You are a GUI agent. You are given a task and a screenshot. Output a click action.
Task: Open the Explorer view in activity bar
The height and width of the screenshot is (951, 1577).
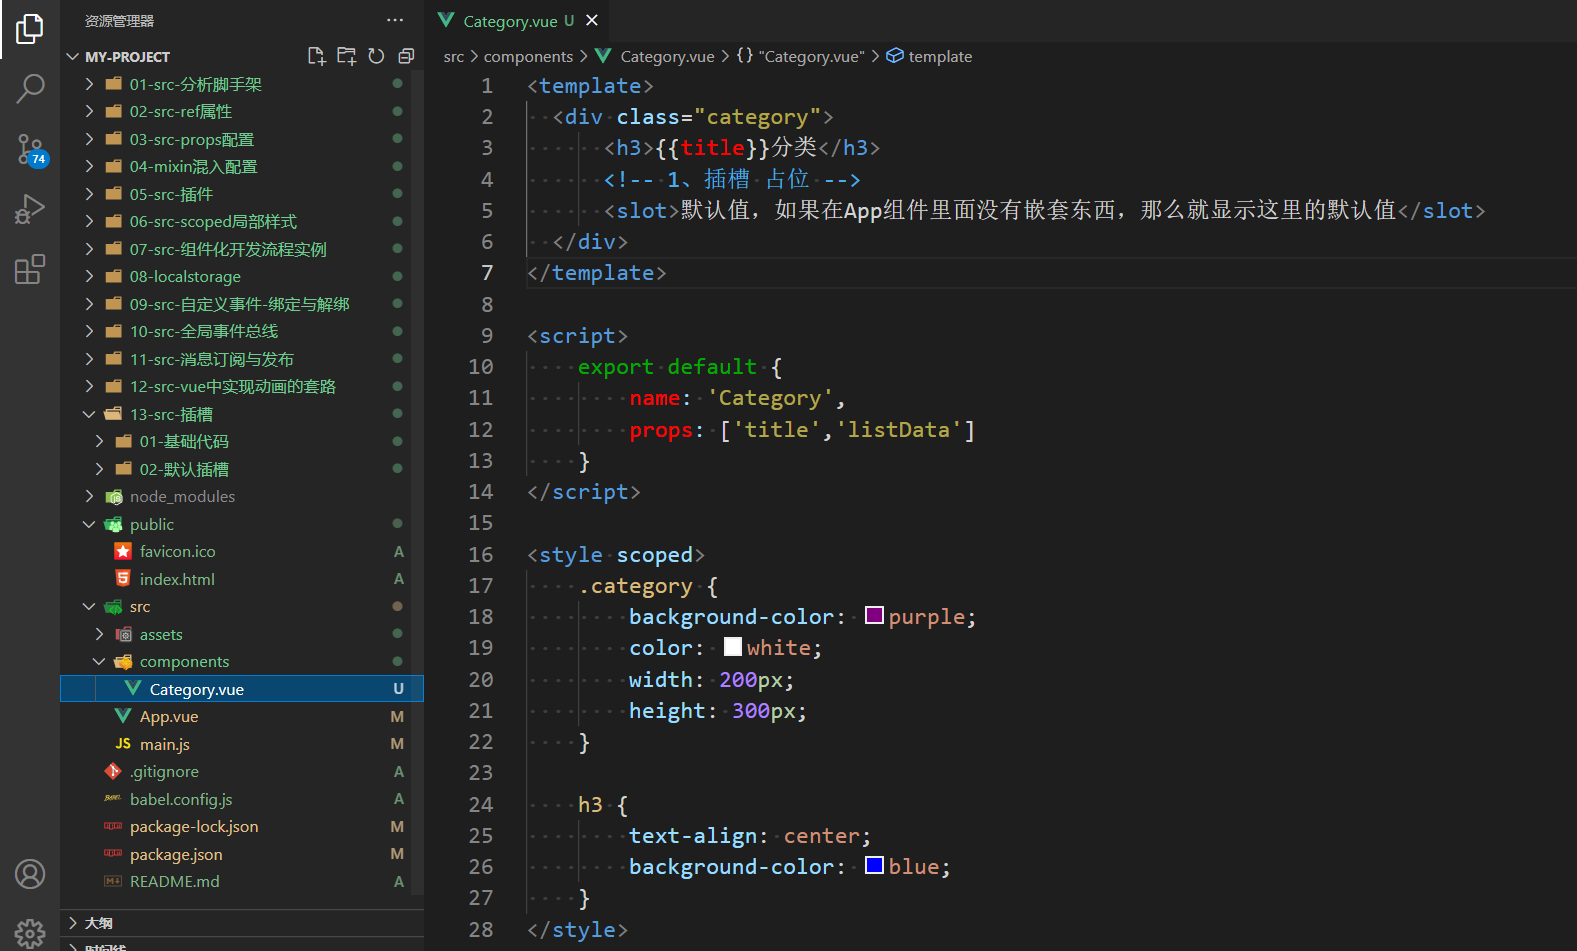pyautogui.click(x=30, y=29)
